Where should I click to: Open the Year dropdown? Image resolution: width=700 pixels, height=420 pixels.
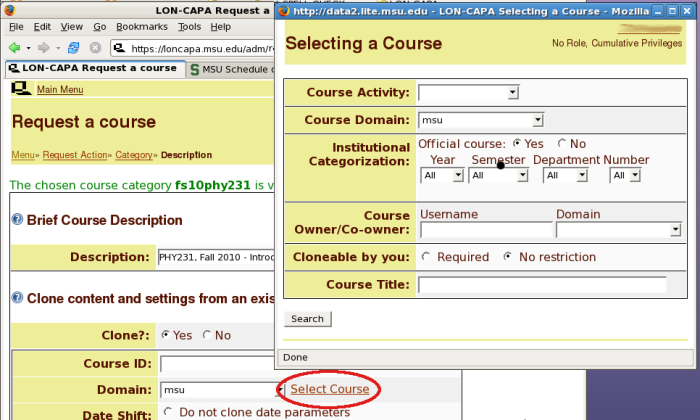click(x=442, y=175)
